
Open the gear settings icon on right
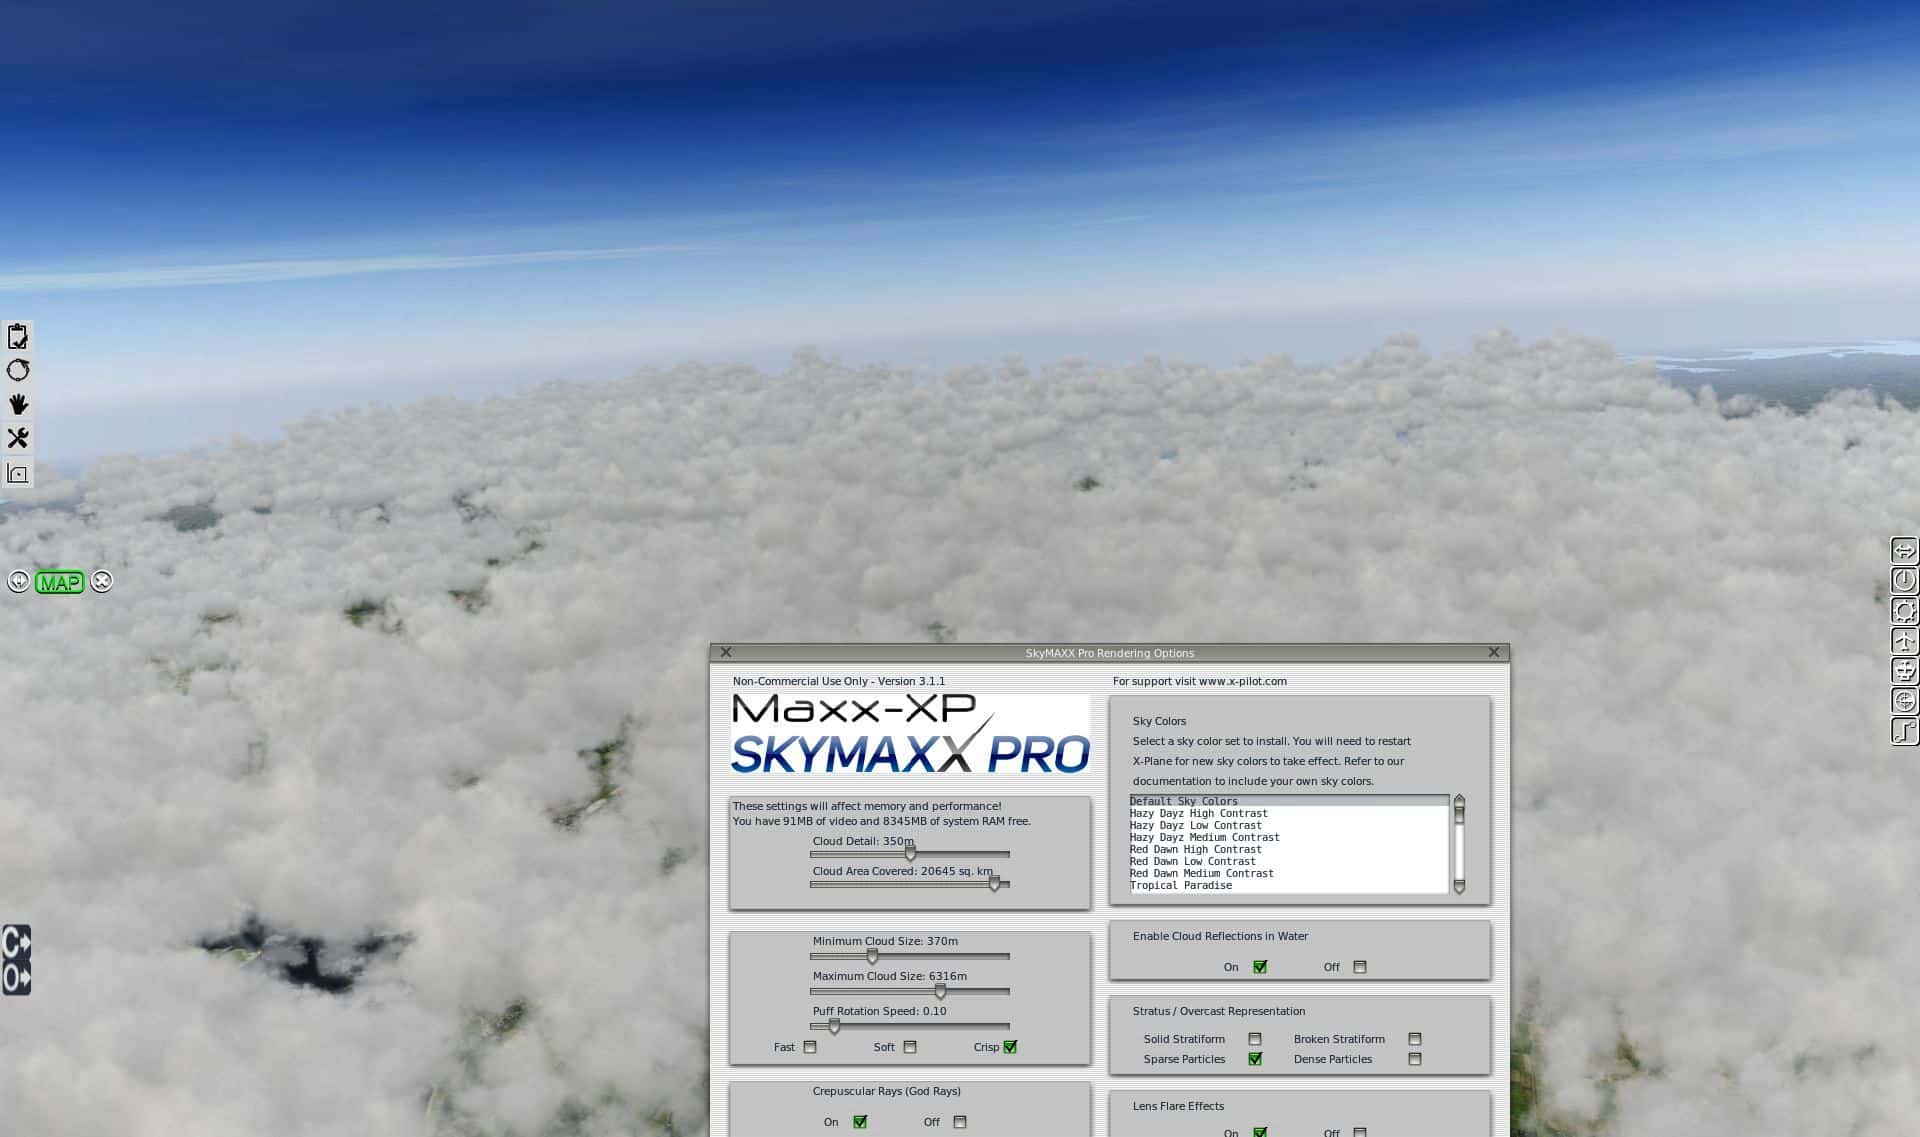click(1904, 611)
